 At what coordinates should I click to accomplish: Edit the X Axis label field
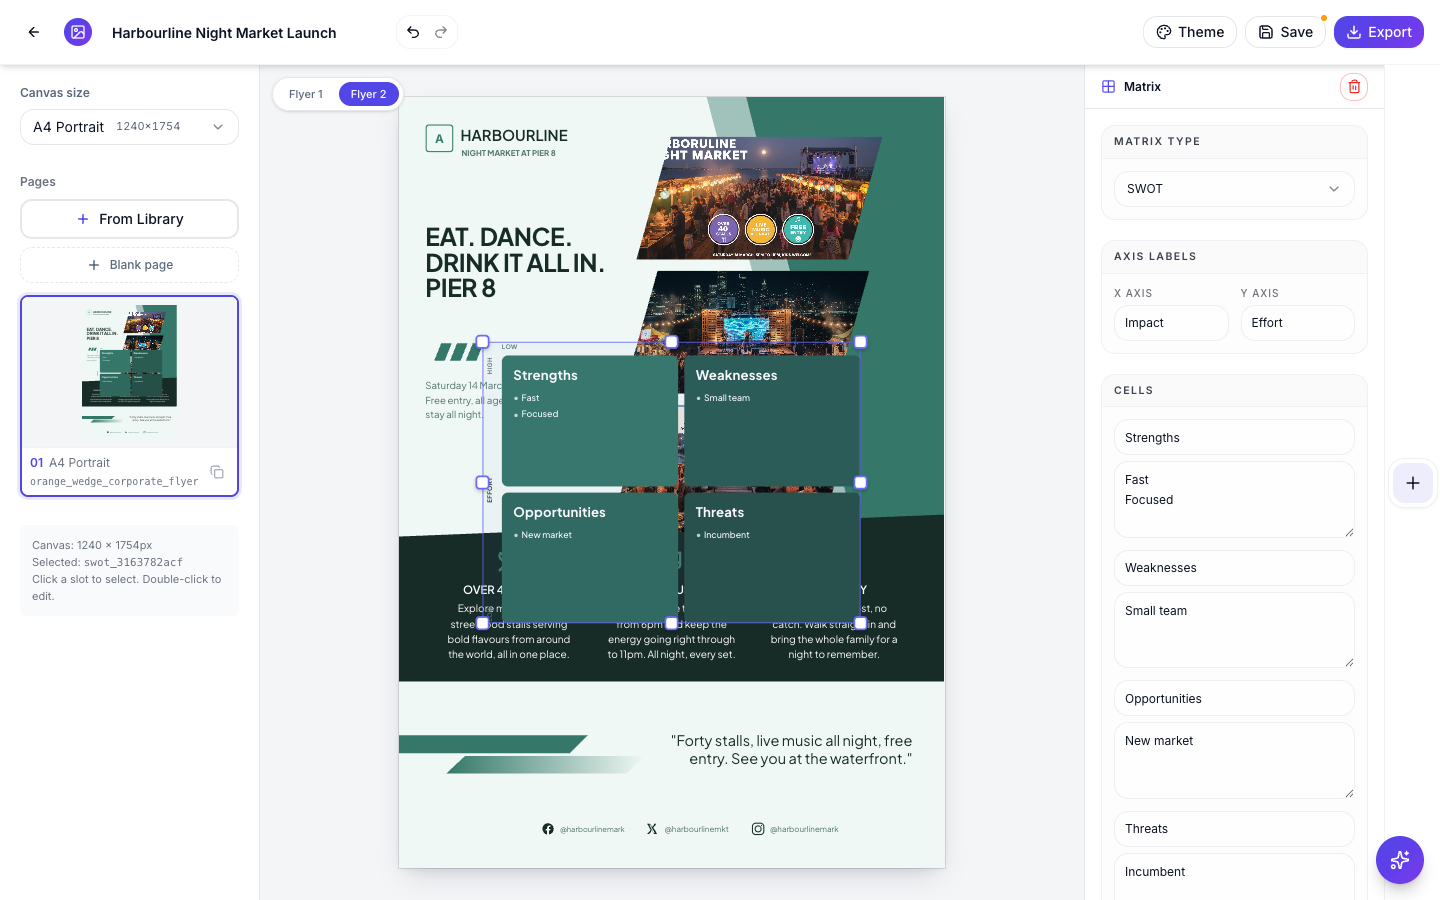tap(1171, 323)
